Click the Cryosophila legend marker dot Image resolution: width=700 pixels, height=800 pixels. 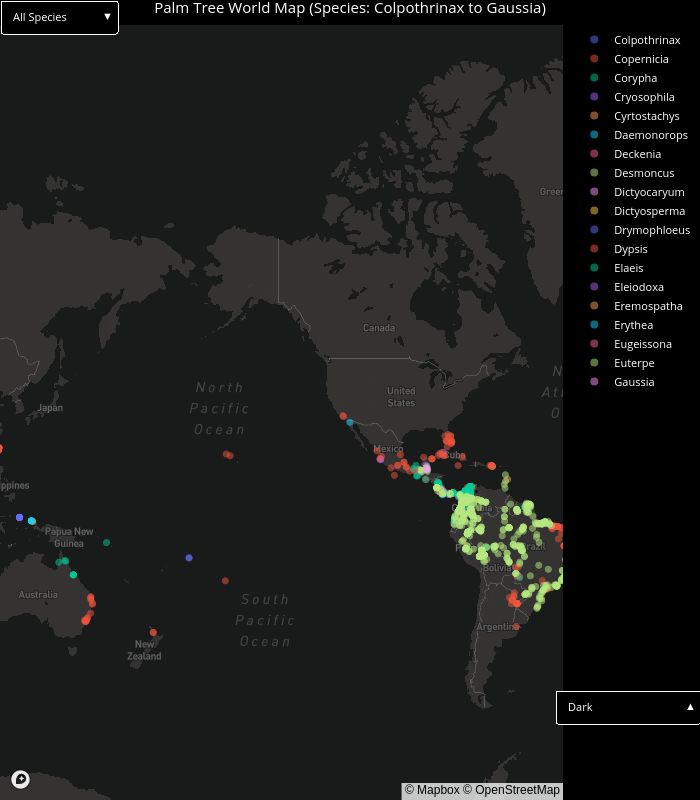tap(594, 97)
